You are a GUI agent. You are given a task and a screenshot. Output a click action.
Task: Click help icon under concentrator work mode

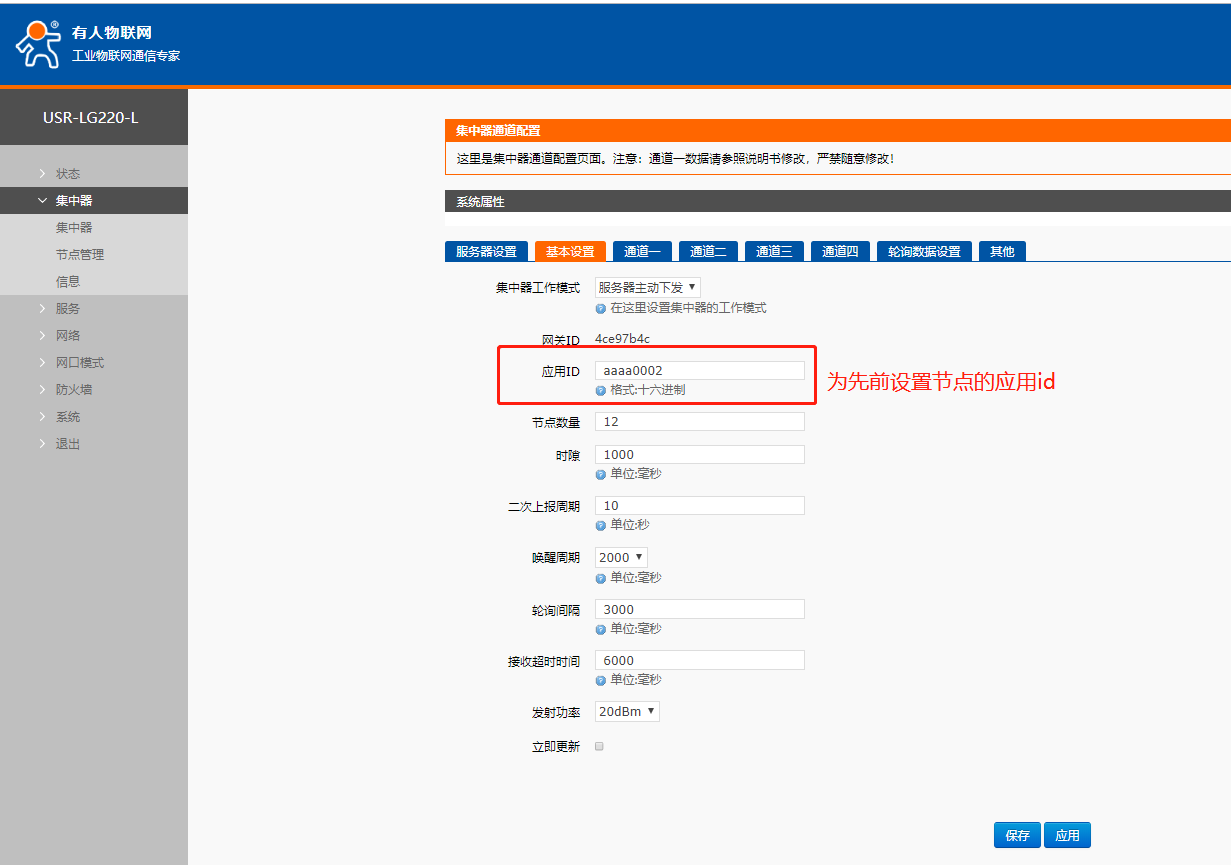[x=601, y=308]
